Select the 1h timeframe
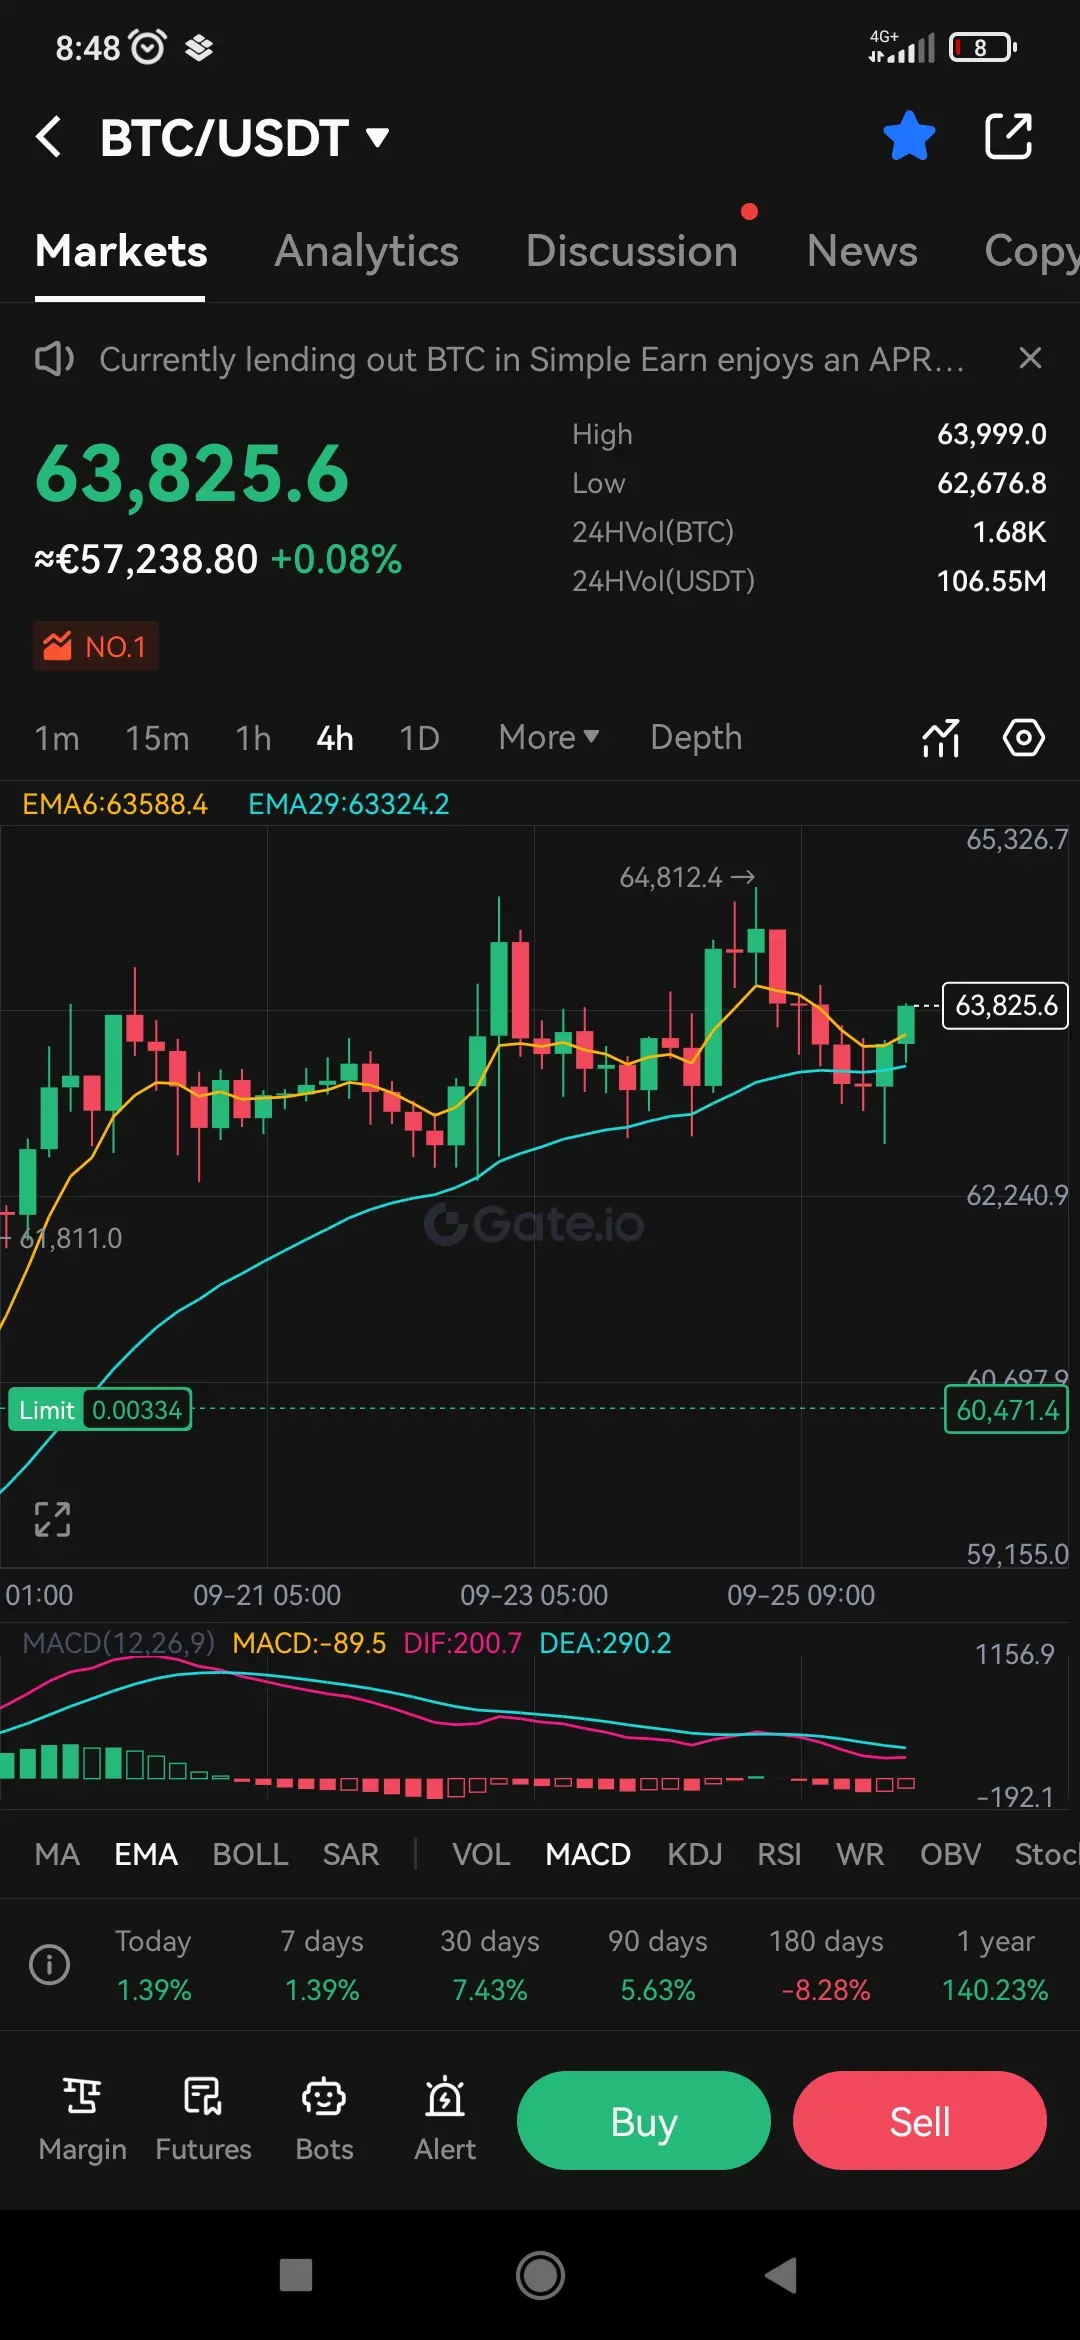This screenshot has width=1080, height=2340. 253,738
